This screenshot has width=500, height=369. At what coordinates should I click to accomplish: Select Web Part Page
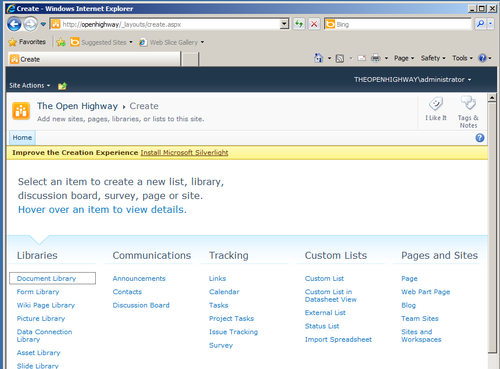click(426, 292)
